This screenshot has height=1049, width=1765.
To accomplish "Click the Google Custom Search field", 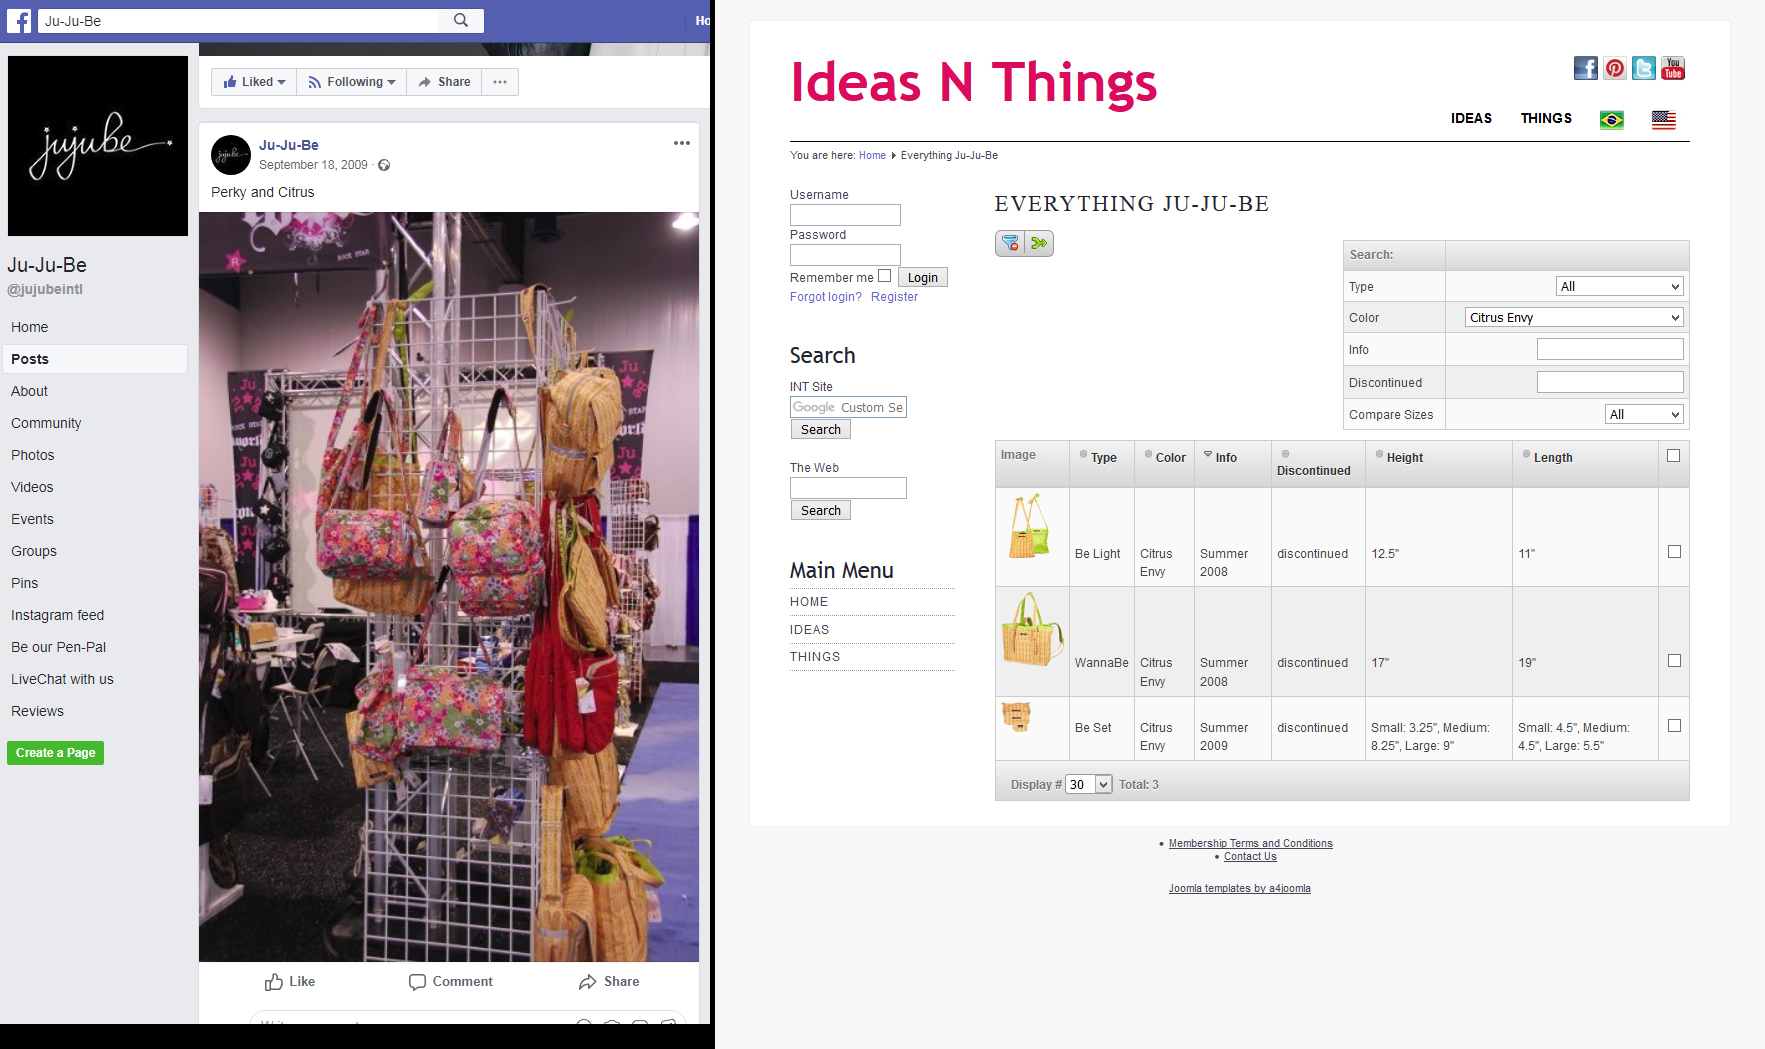I will point(848,407).
